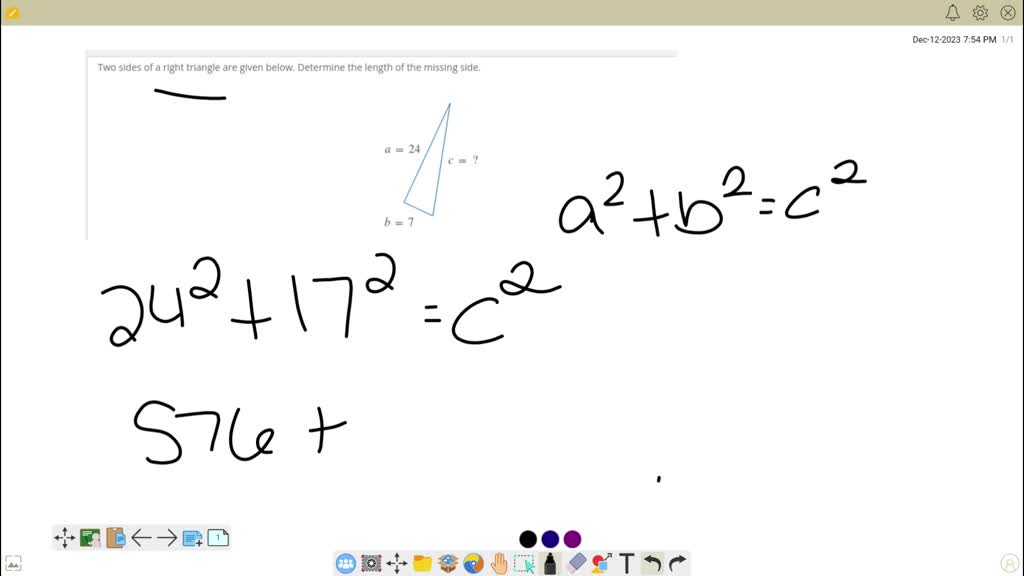Open the notification bell

[952, 12]
